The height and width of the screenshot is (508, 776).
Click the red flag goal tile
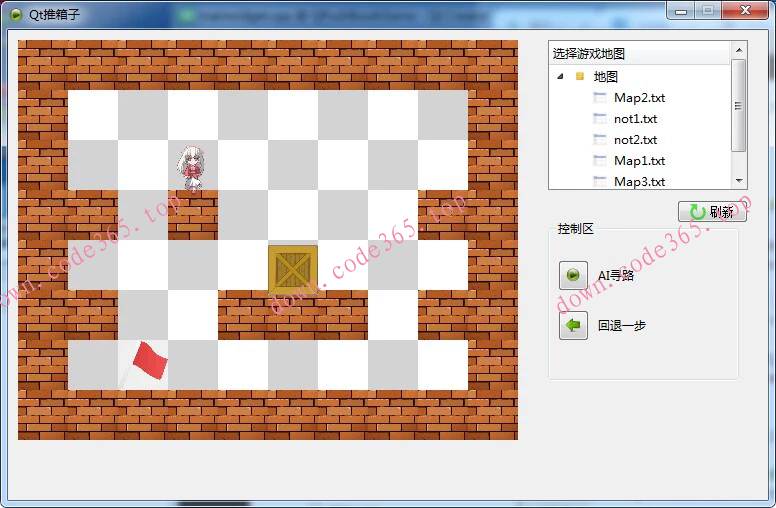click(x=146, y=362)
